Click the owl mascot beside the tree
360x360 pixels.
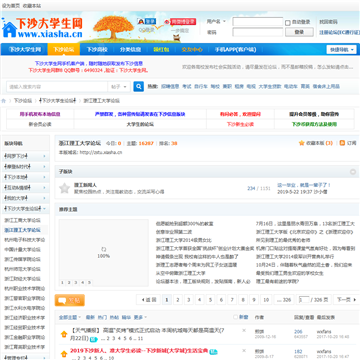click(177, 38)
